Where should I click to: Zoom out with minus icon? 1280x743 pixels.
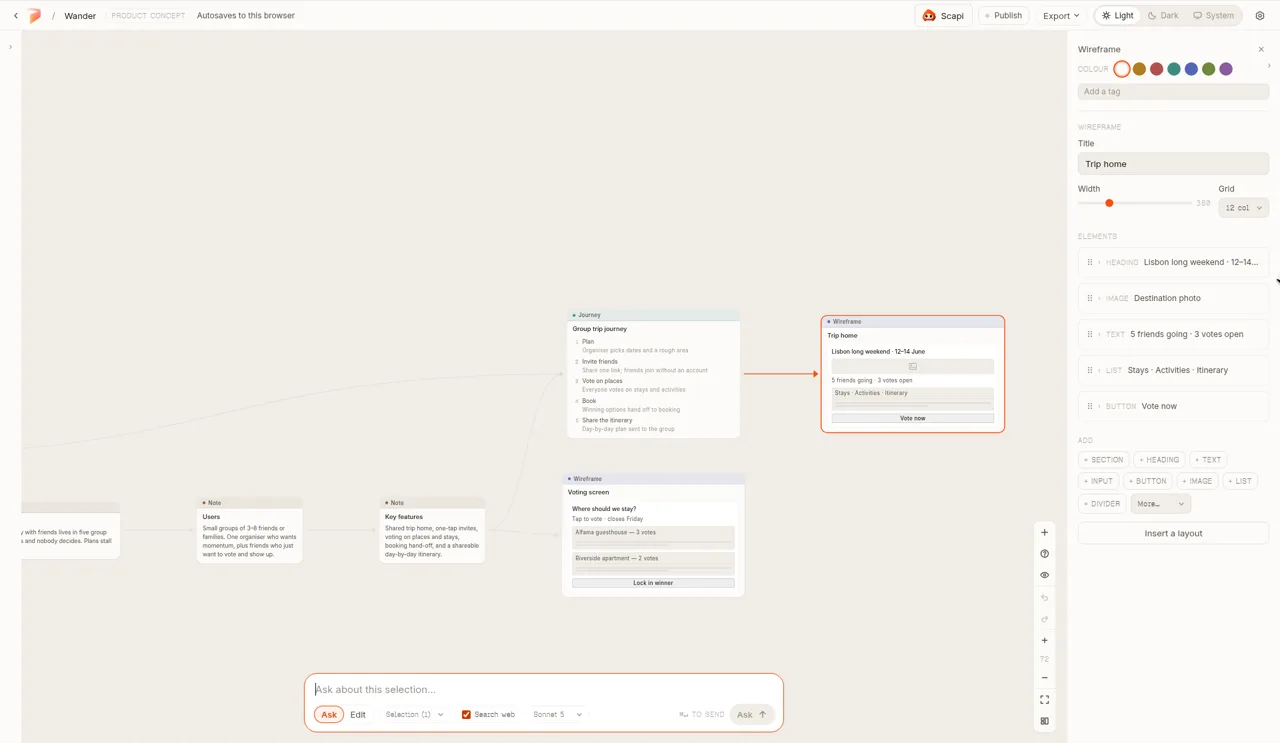pyautogui.click(x=1045, y=678)
